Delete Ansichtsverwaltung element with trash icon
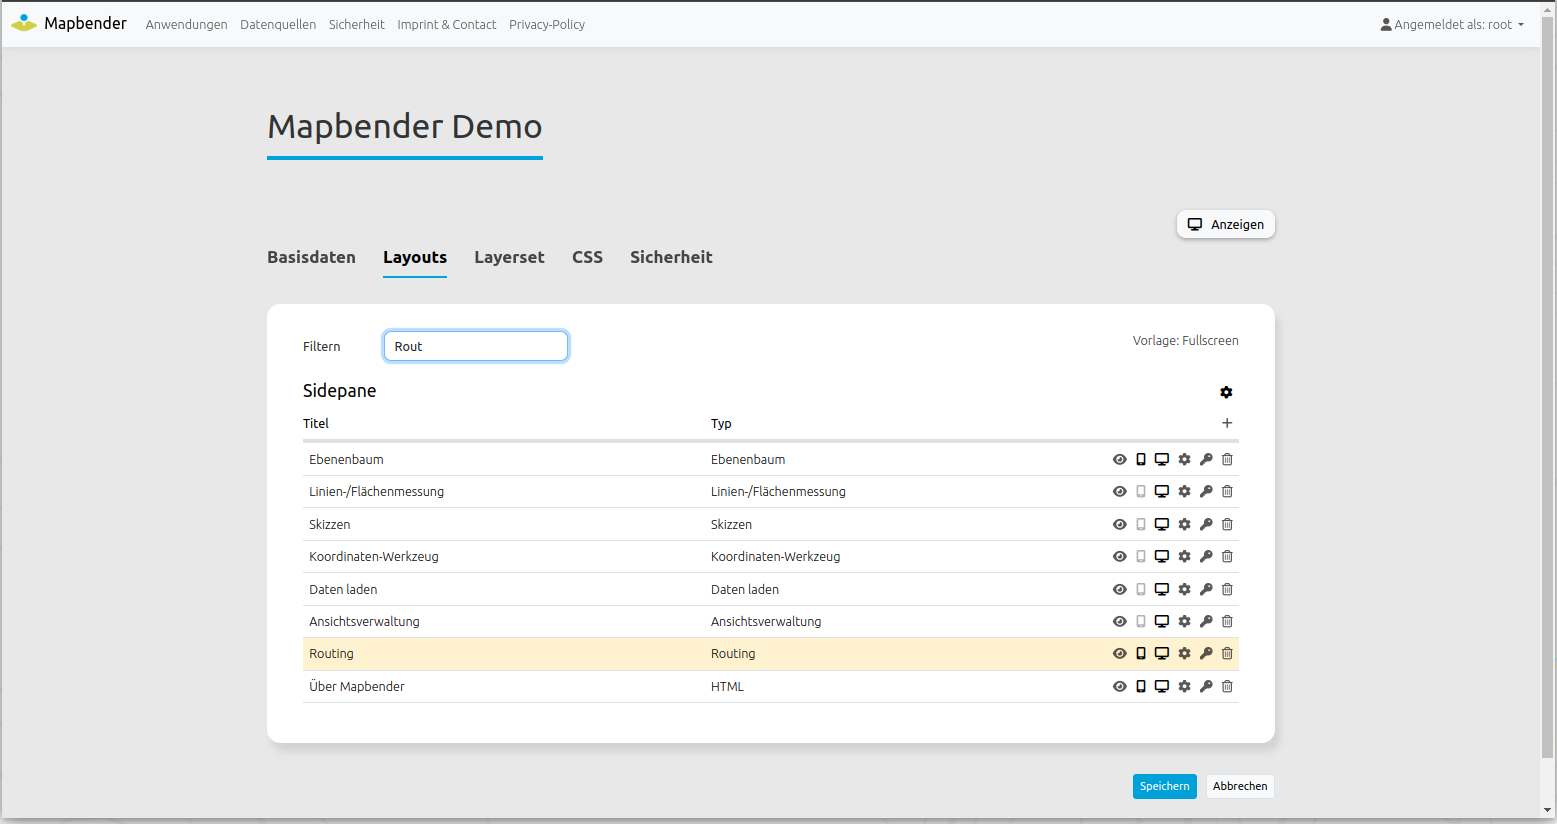1557x824 pixels. [1227, 621]
